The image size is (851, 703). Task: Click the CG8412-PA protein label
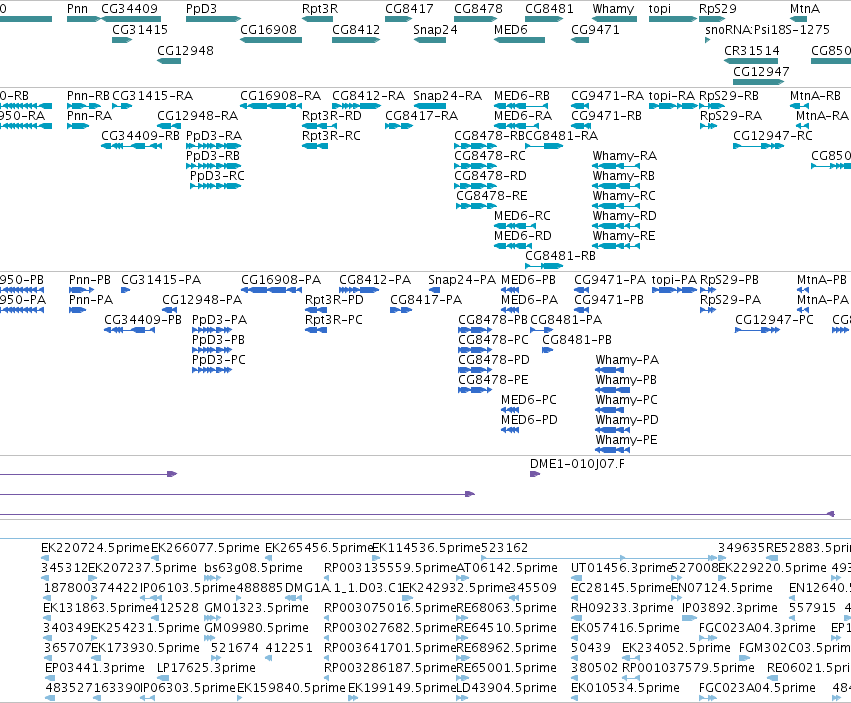[x=375, y=280]
